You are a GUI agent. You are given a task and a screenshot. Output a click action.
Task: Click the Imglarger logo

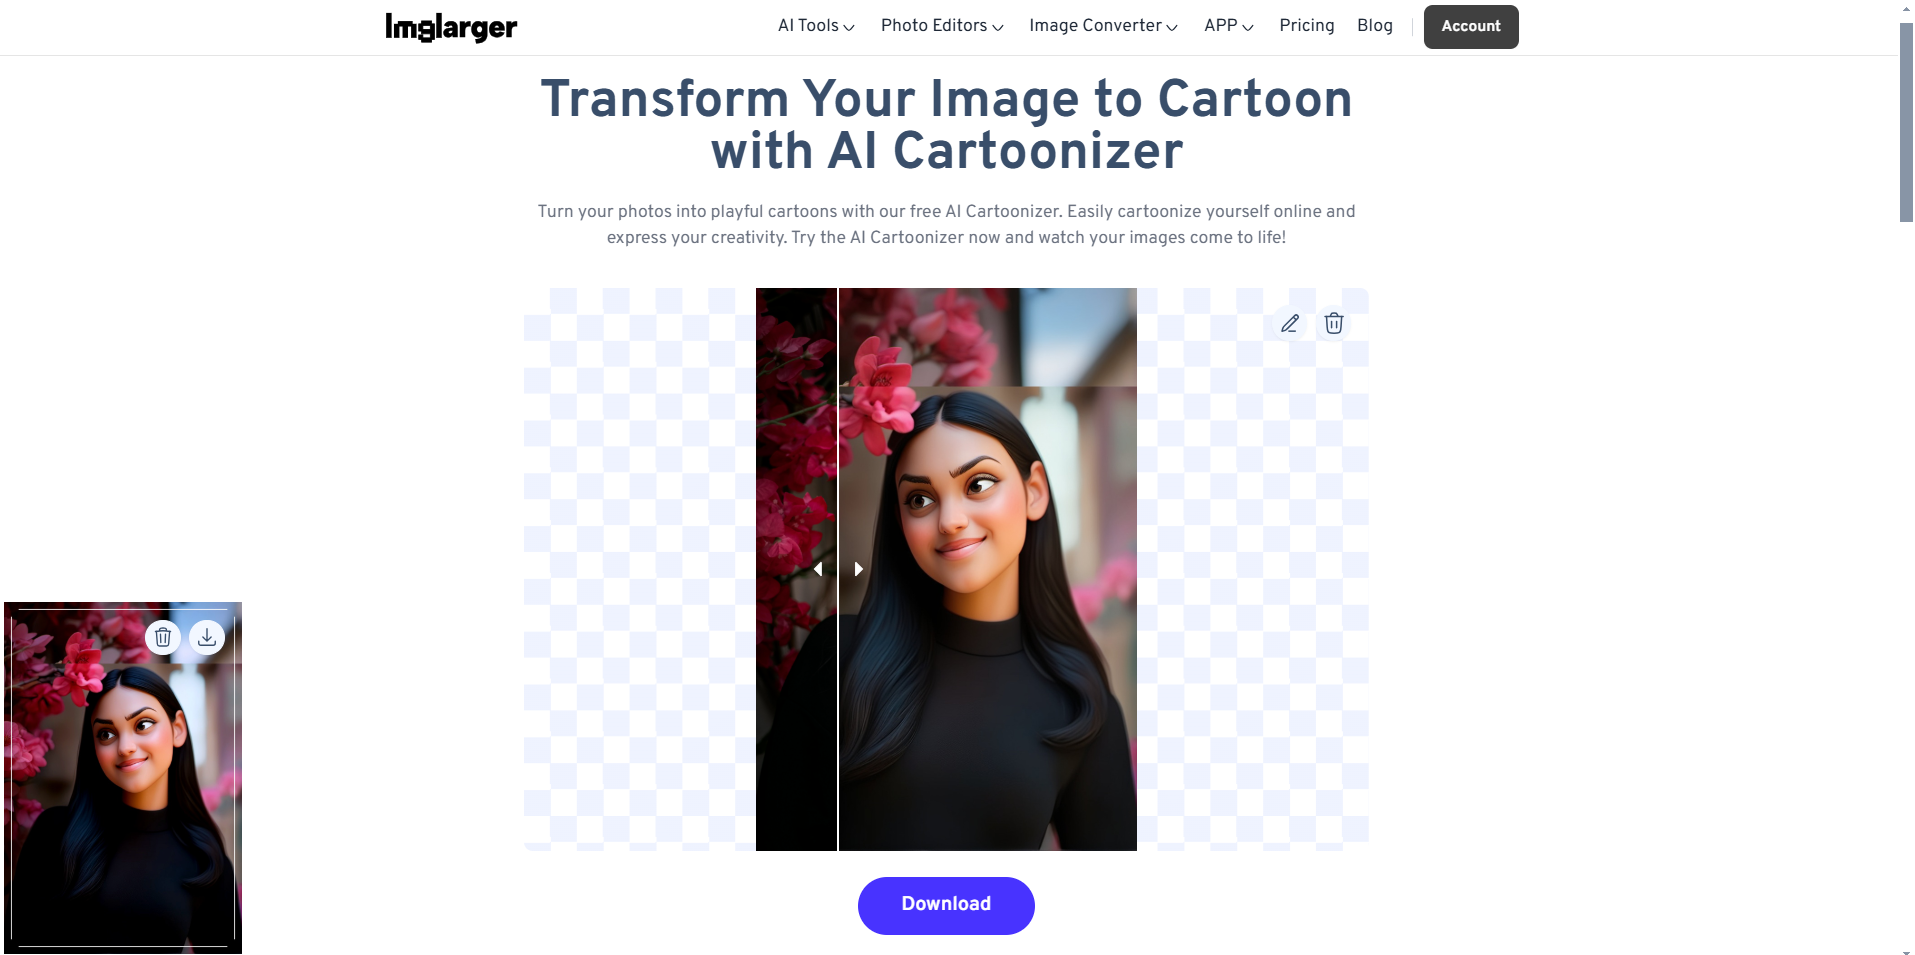tap(451, 27)
